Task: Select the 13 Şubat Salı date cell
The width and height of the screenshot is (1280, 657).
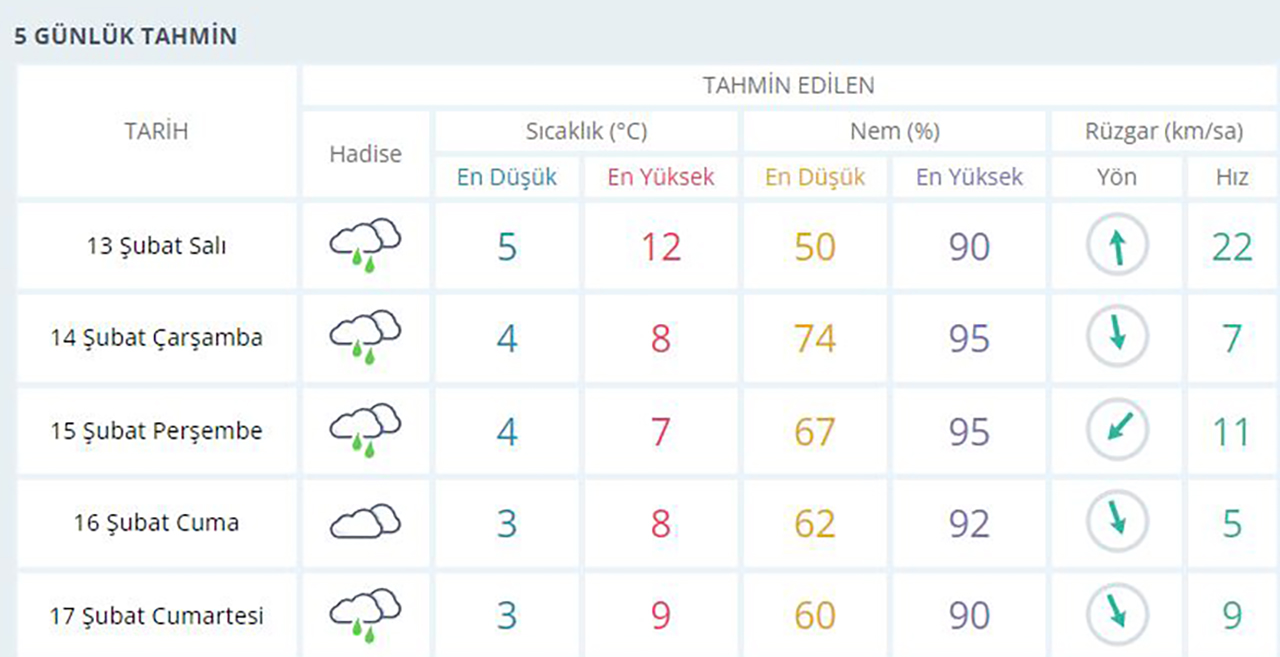Action: click(156, 246)
